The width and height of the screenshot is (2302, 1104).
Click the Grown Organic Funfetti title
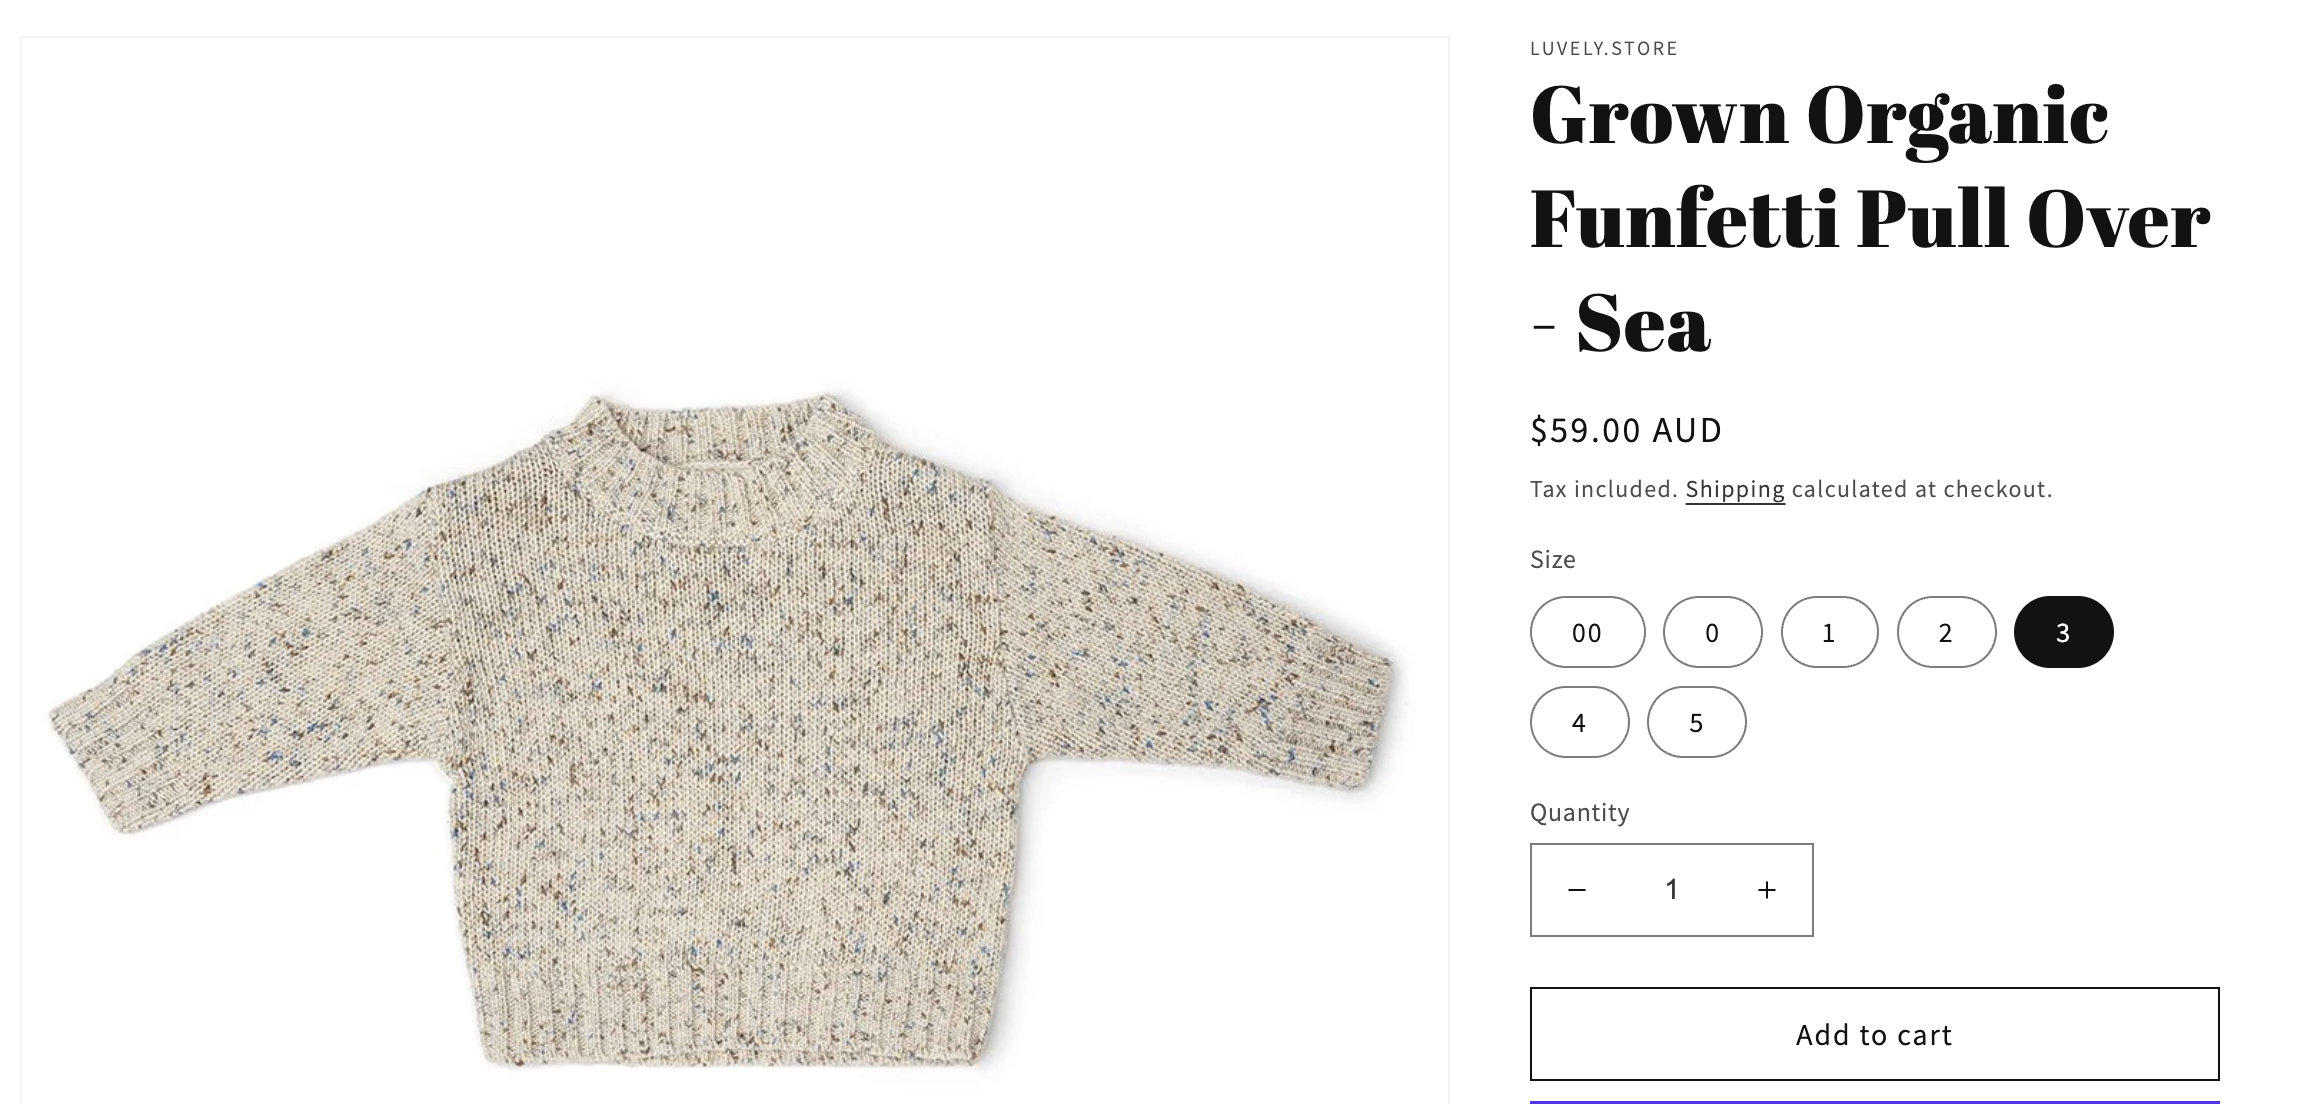[x=1868, y=218]
